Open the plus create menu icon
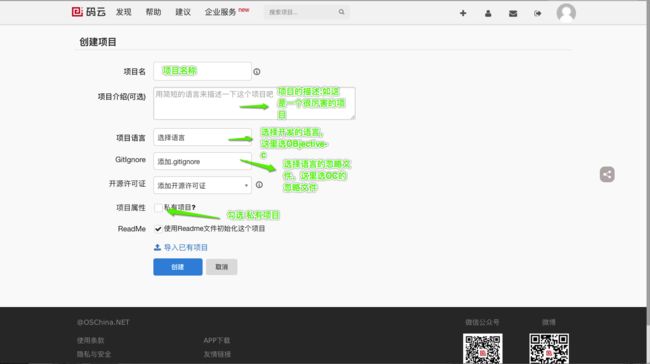Image resolution: width=650 pixels, height=364 pixels. click(463, 13)
